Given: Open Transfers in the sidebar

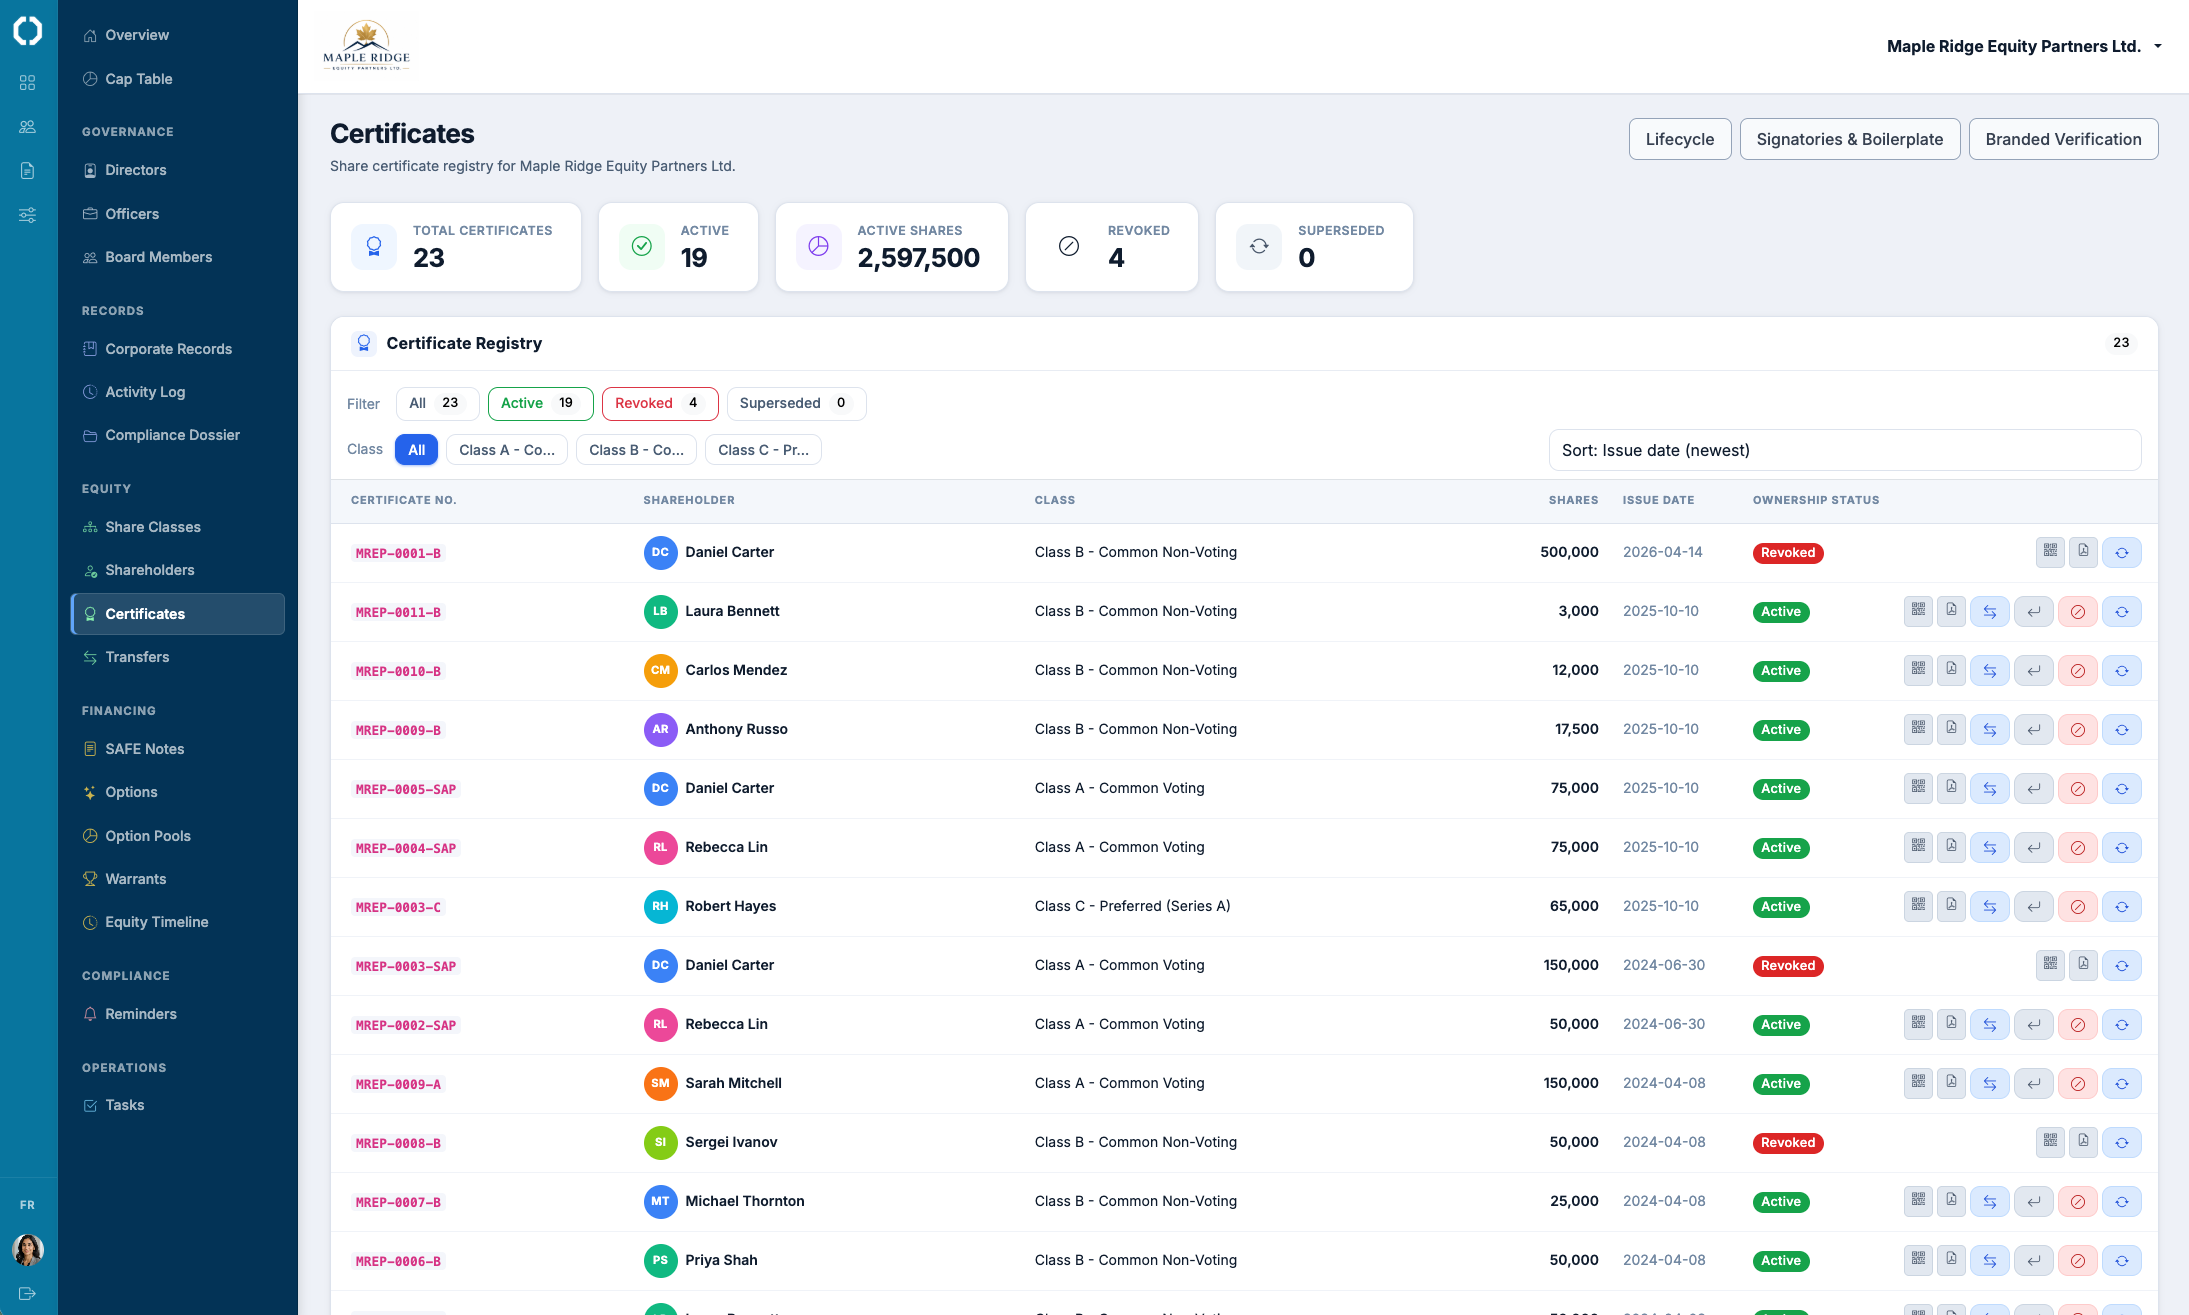Looking at the screenshot, I should pos(178,657).
